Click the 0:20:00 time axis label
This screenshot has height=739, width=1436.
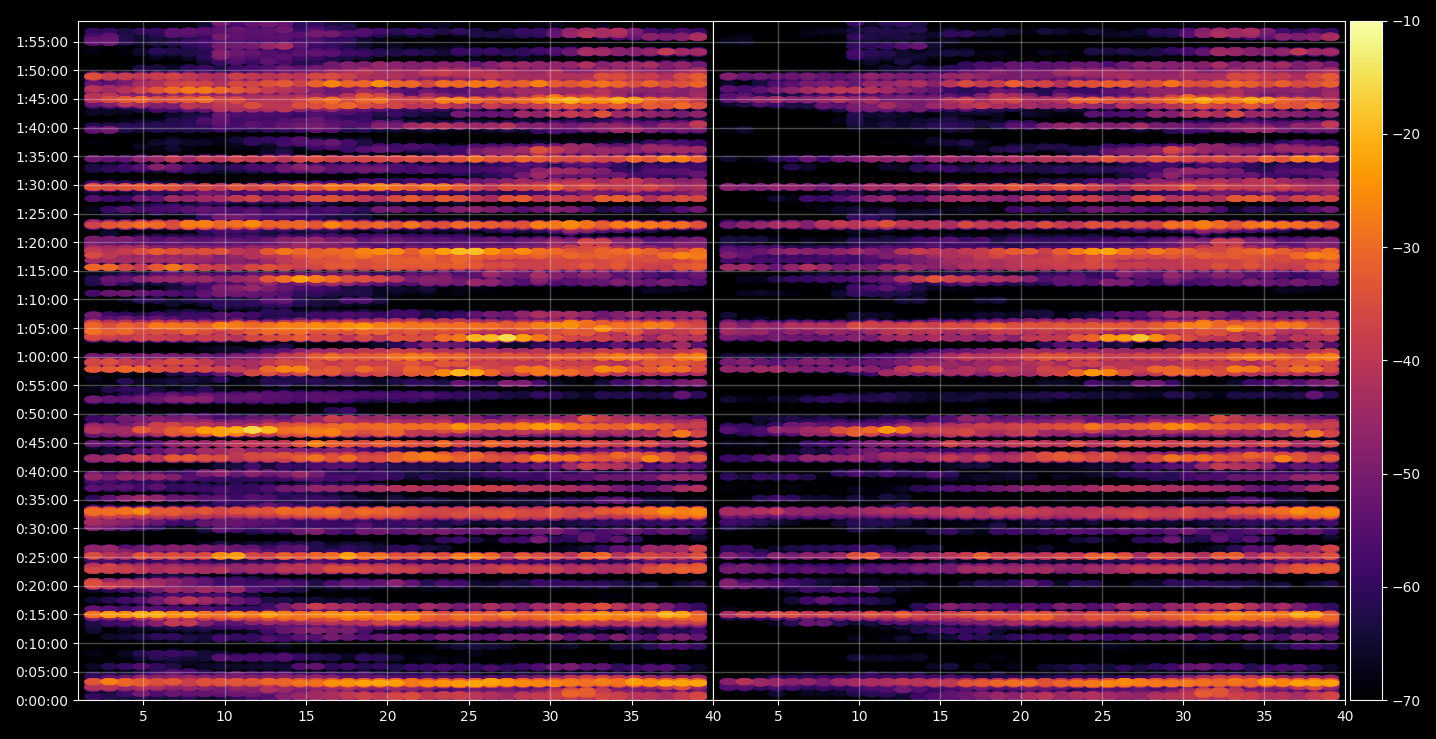pyautogui.click(x=42, y=586)
